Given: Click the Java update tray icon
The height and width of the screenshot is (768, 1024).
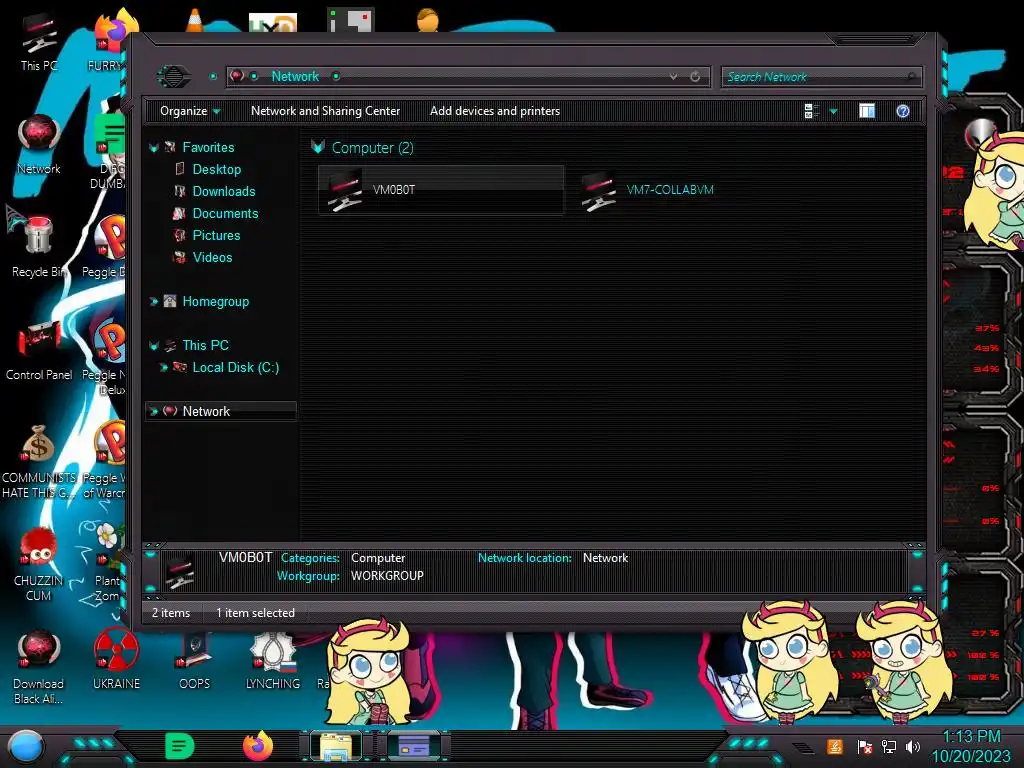Looking at the screenshot, I should click(835, 746).
